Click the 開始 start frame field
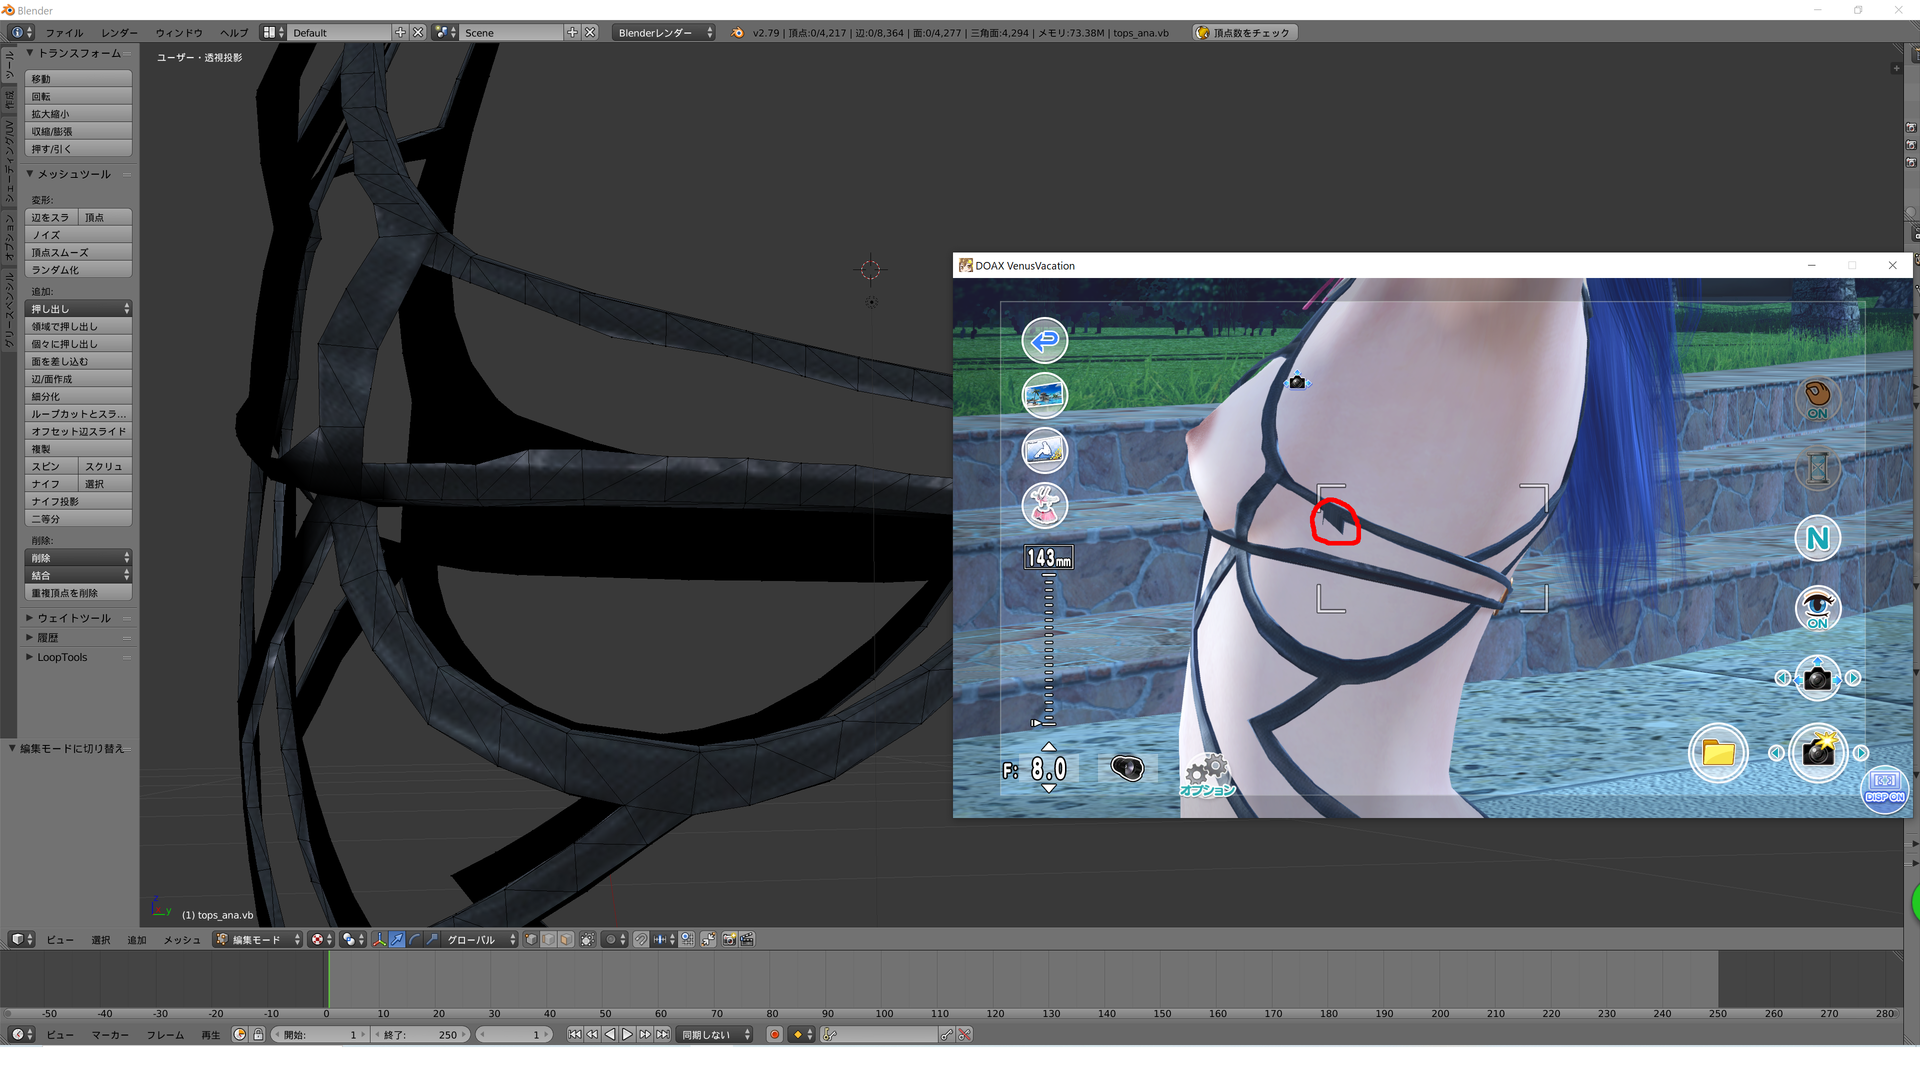This screenshot has height=1080, width=1920. [320, 1034]
